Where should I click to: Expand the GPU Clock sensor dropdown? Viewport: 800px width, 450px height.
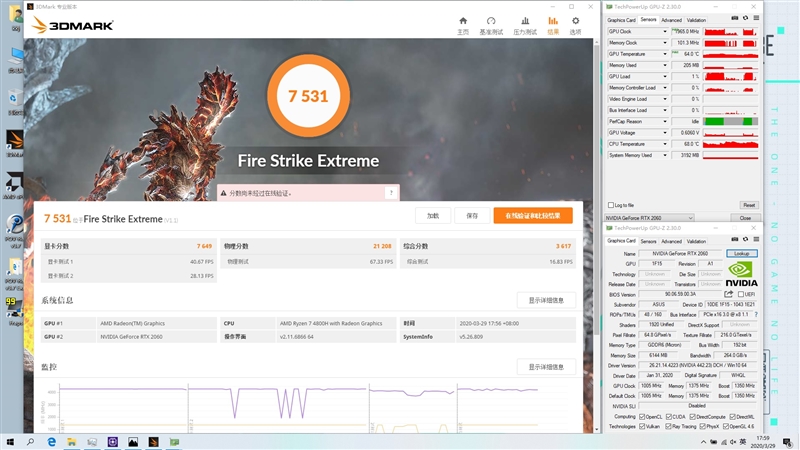point(667,31)
